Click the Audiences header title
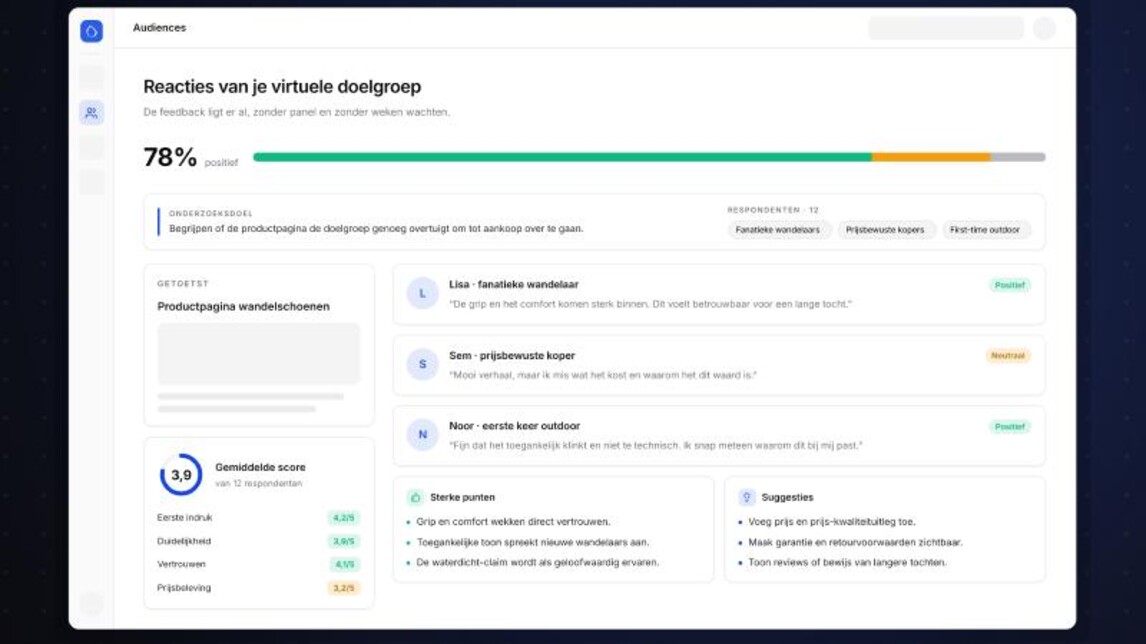Viewport: 1146px width, 644px height. [159, 28]
